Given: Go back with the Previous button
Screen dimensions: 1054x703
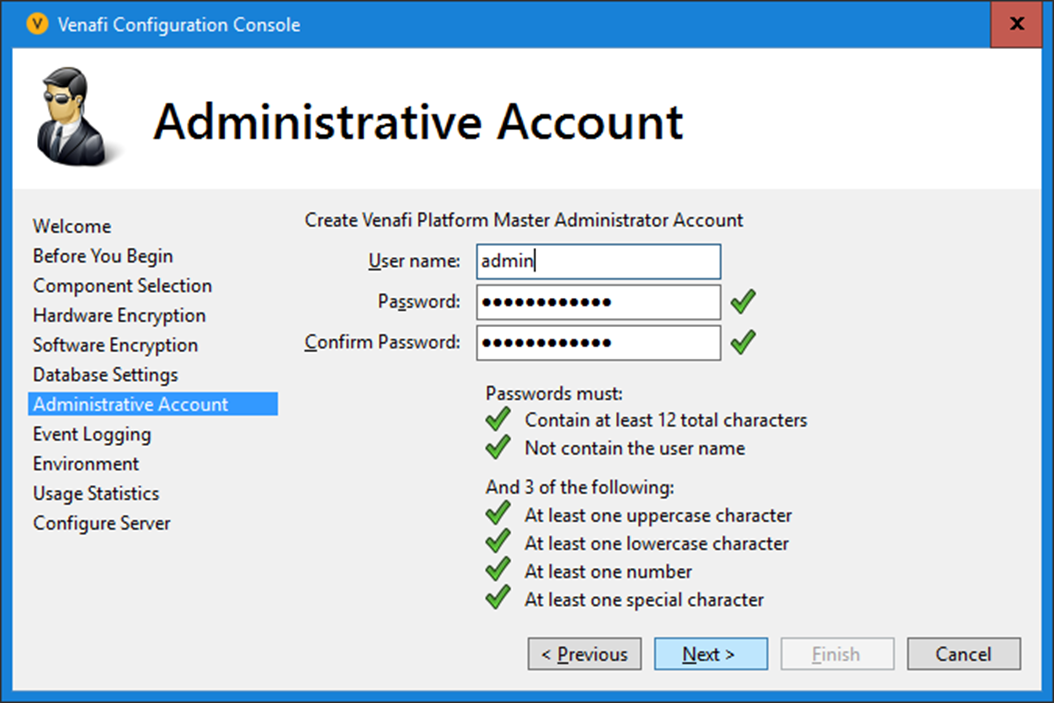Looking at the screenshot, I should pyautogui.click(x=584, y=654).
